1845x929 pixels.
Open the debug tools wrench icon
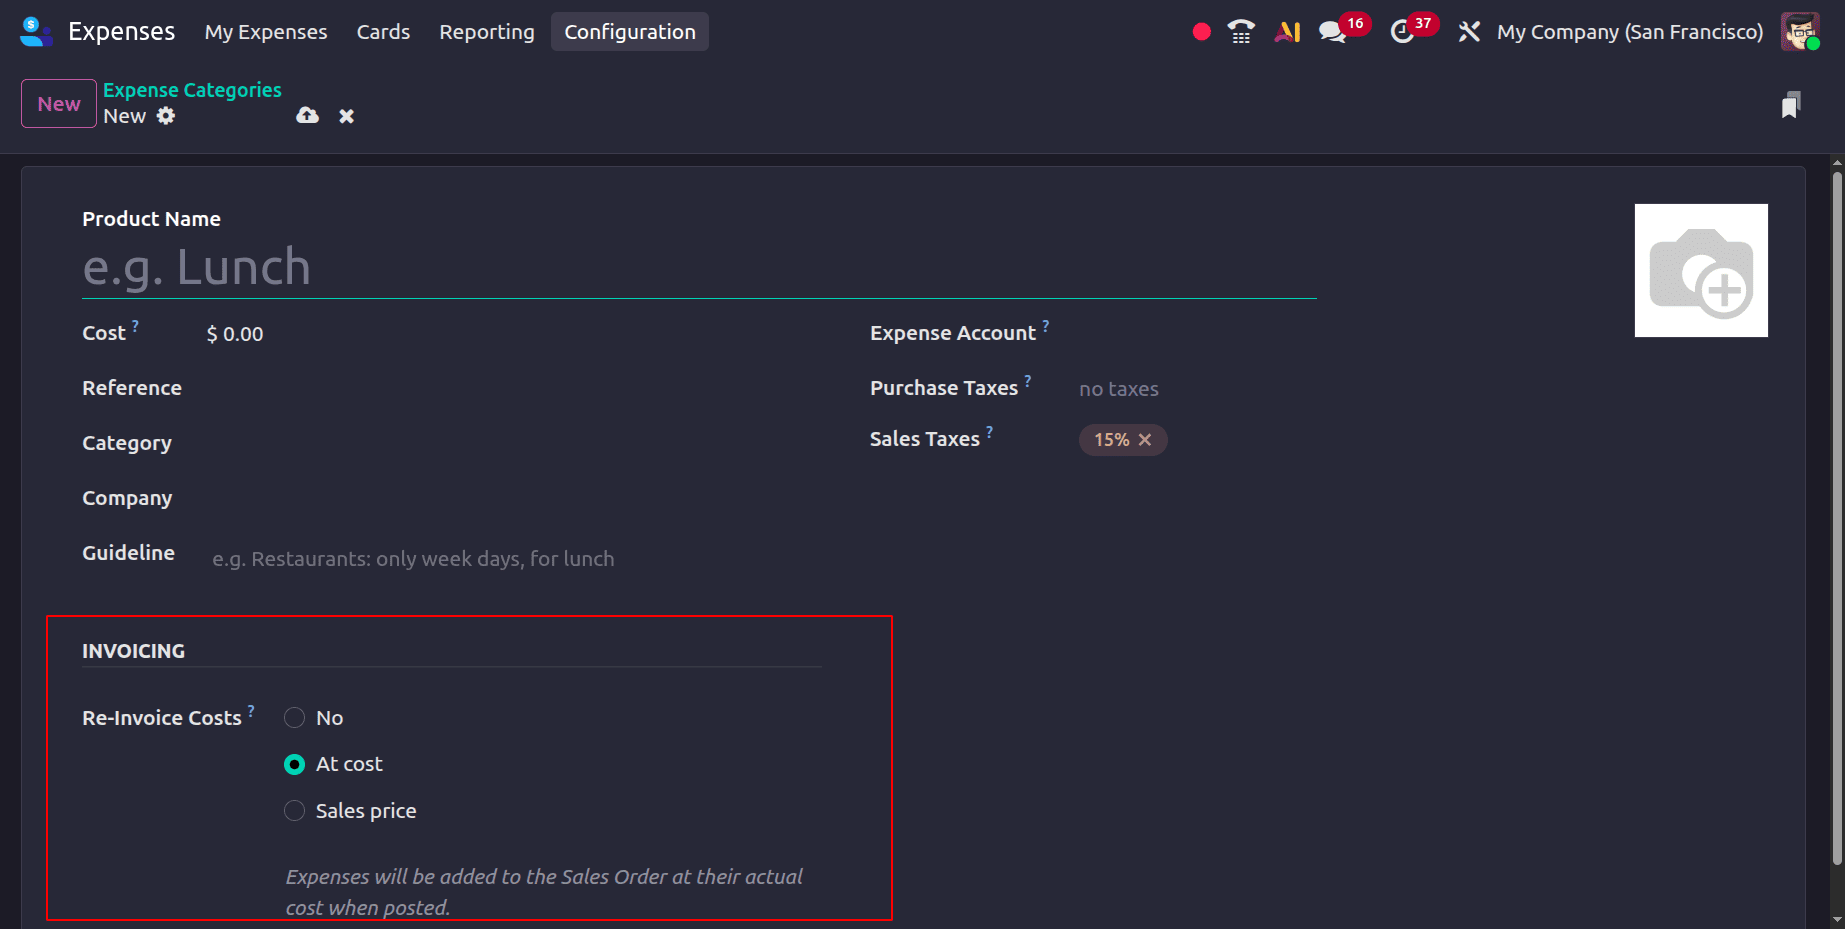tap(1469, 32)
